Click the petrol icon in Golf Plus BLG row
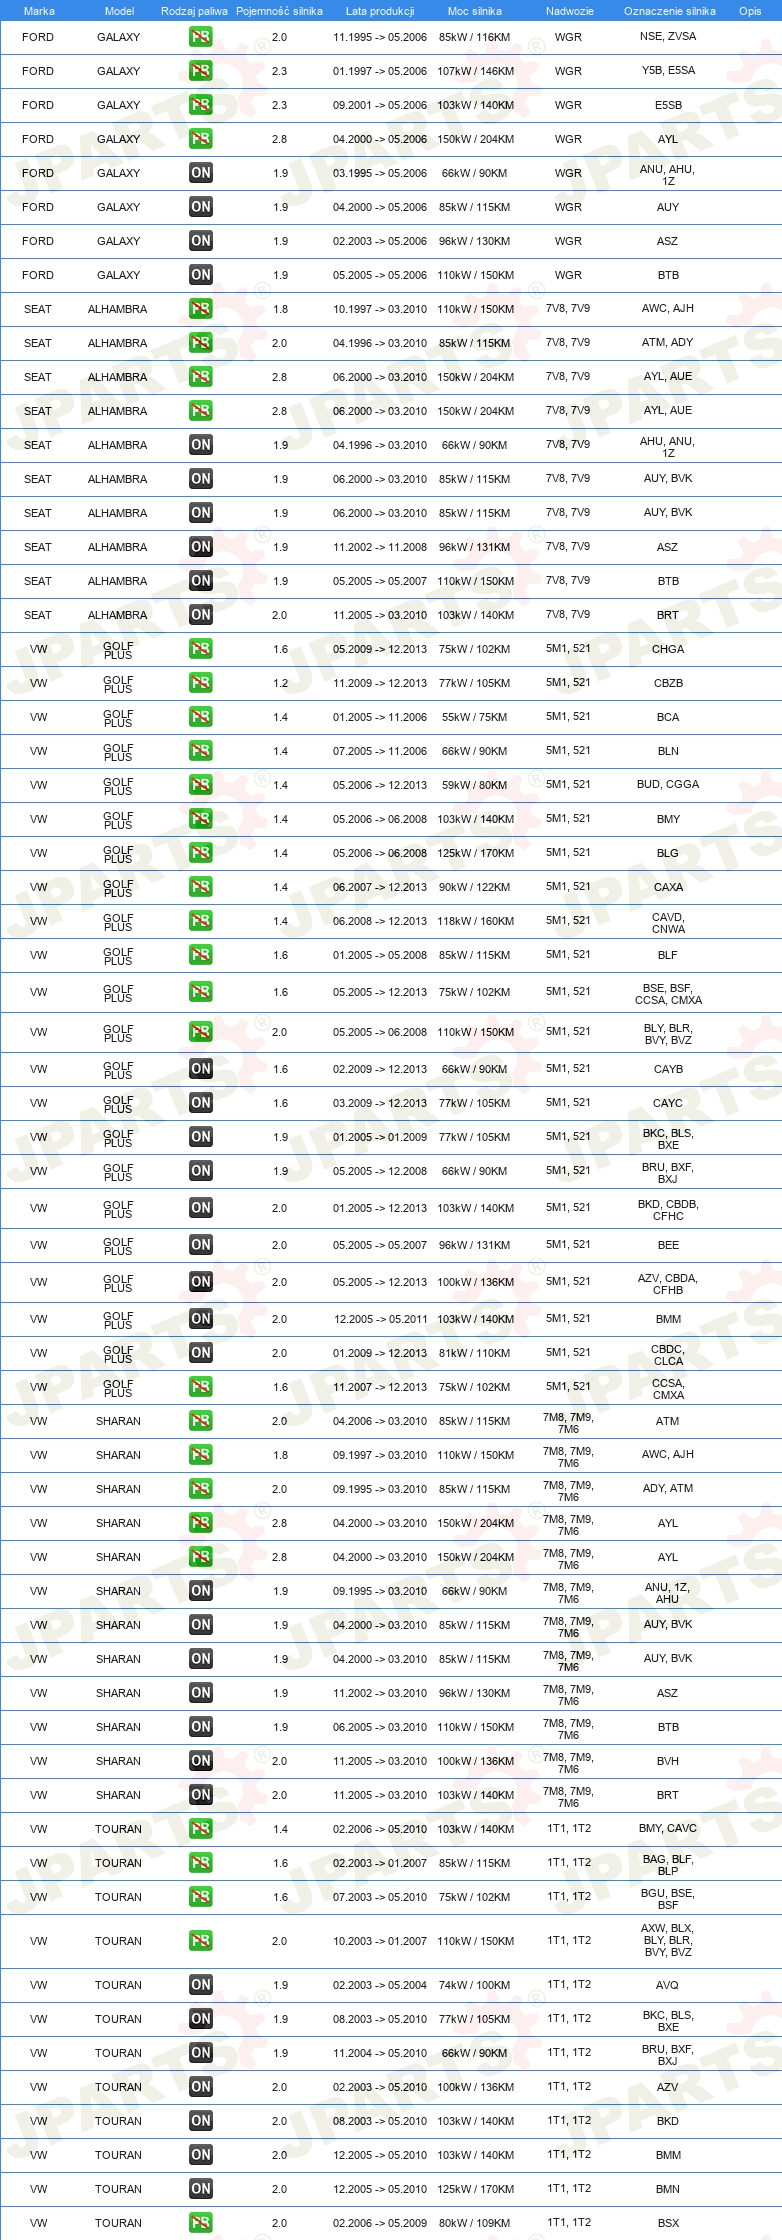 (201, 853)
